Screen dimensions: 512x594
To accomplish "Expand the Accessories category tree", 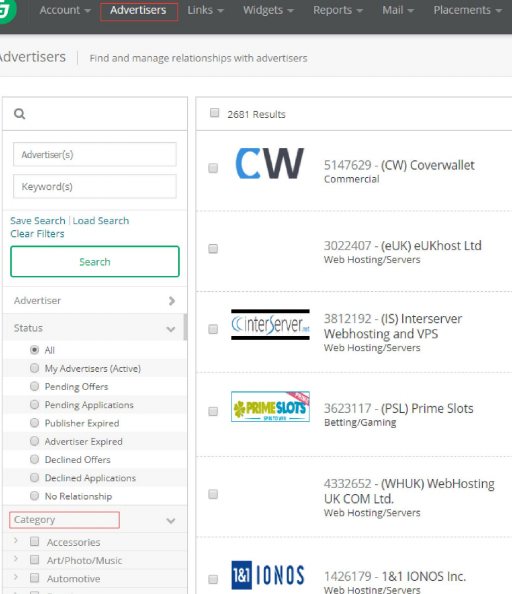I will pyautogui.click(x=16, y=541).
